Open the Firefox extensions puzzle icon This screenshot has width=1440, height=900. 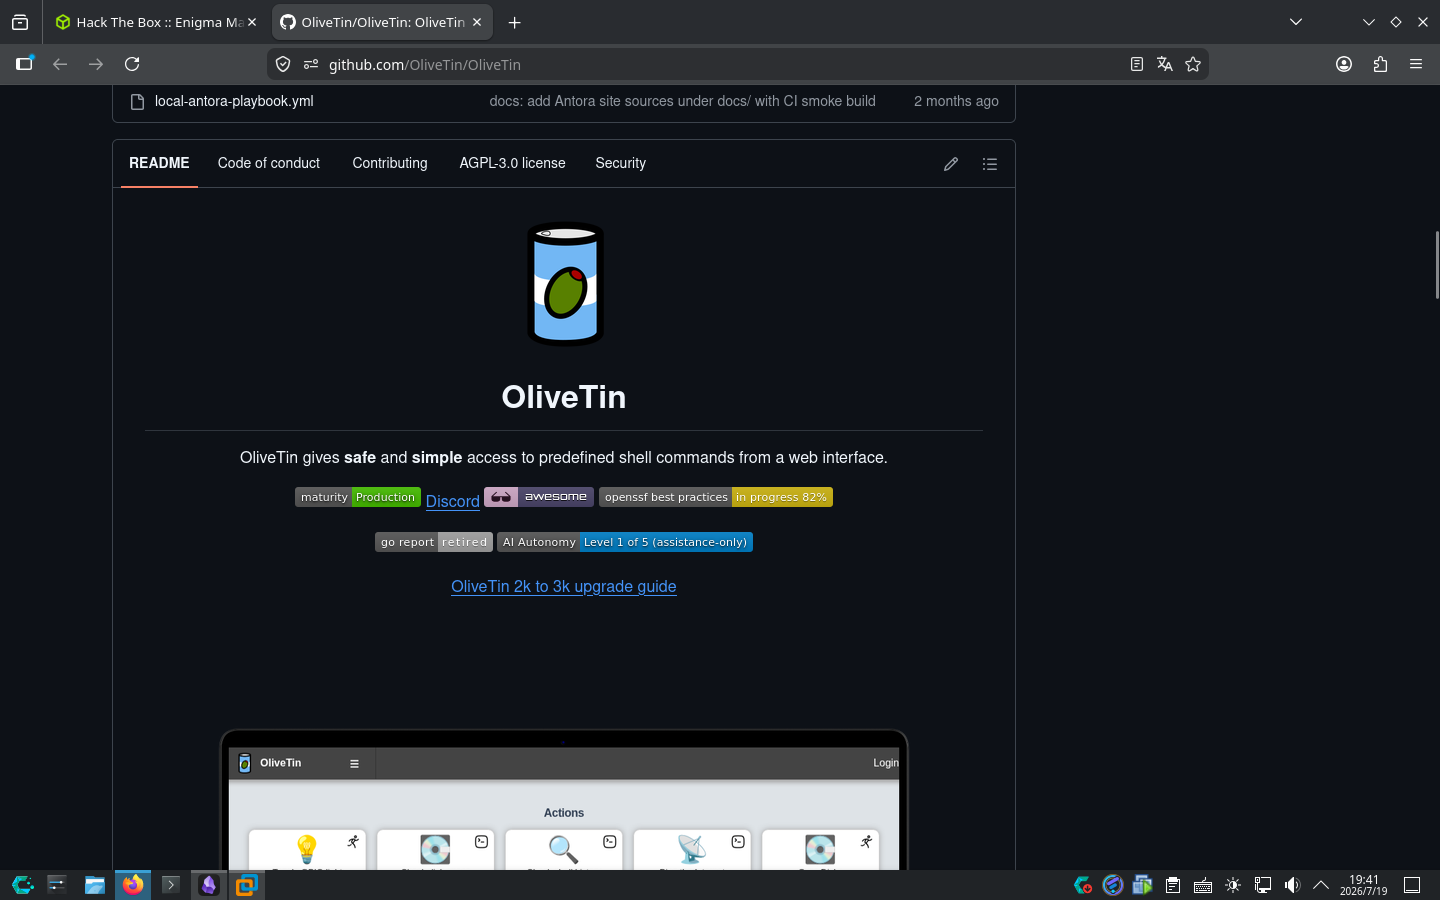pos(1380,64)
